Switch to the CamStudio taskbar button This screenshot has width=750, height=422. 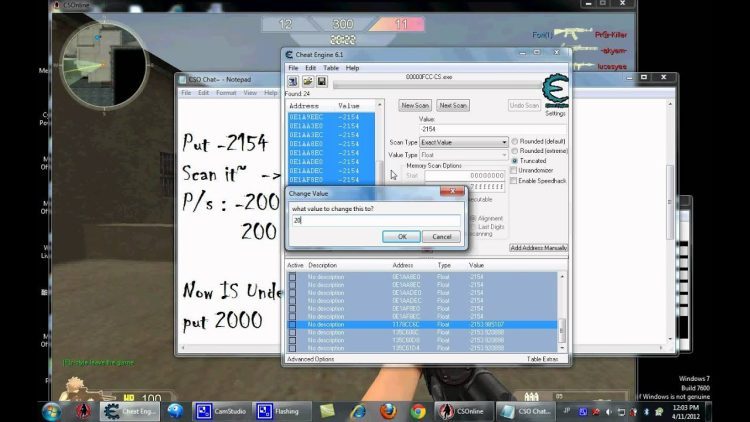coord(221,411)
